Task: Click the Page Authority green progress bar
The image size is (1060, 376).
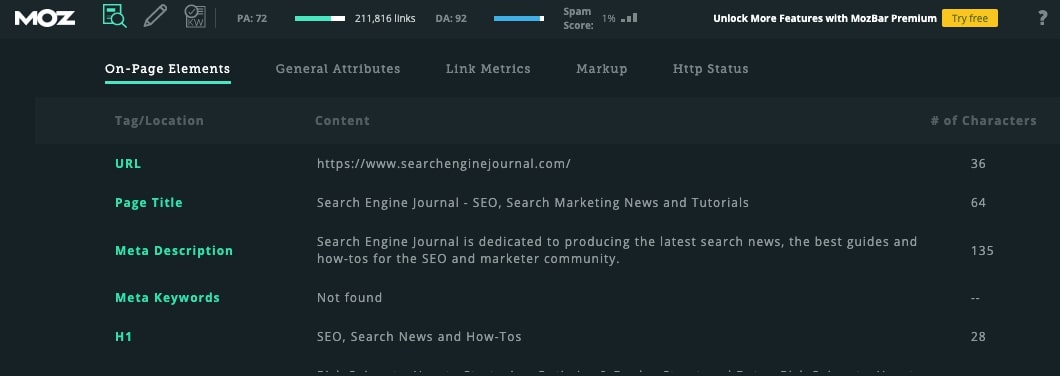Action: pos(320,18)
